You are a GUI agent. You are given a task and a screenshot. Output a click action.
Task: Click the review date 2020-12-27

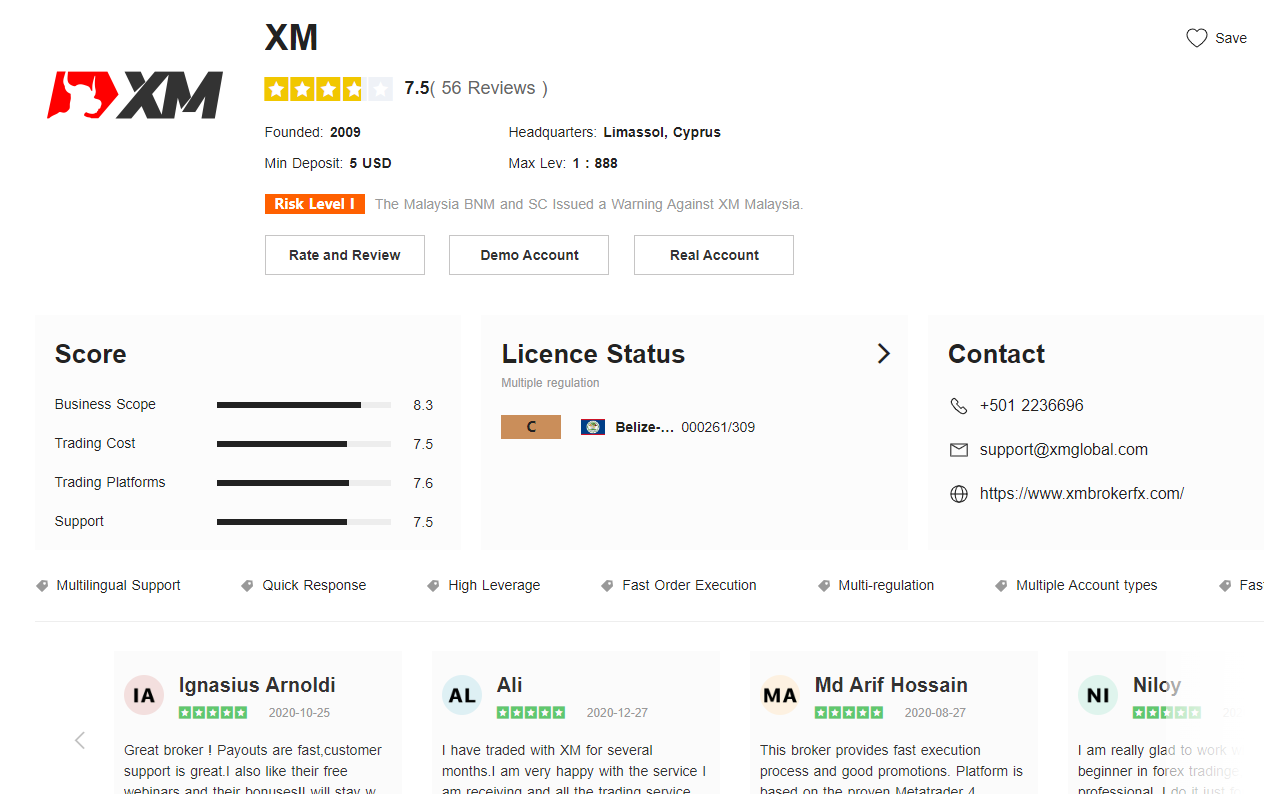tap(617, 713)
